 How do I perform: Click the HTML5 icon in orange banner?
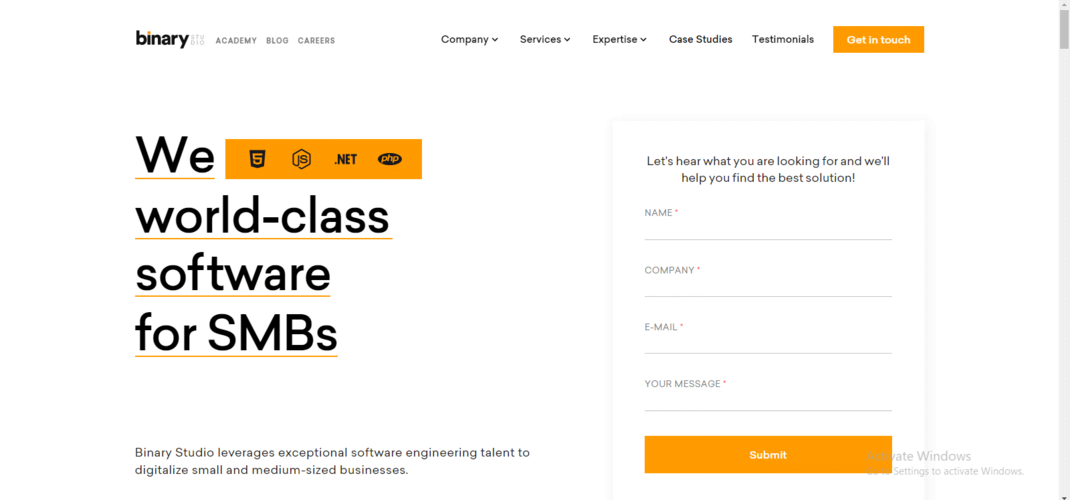257,159
